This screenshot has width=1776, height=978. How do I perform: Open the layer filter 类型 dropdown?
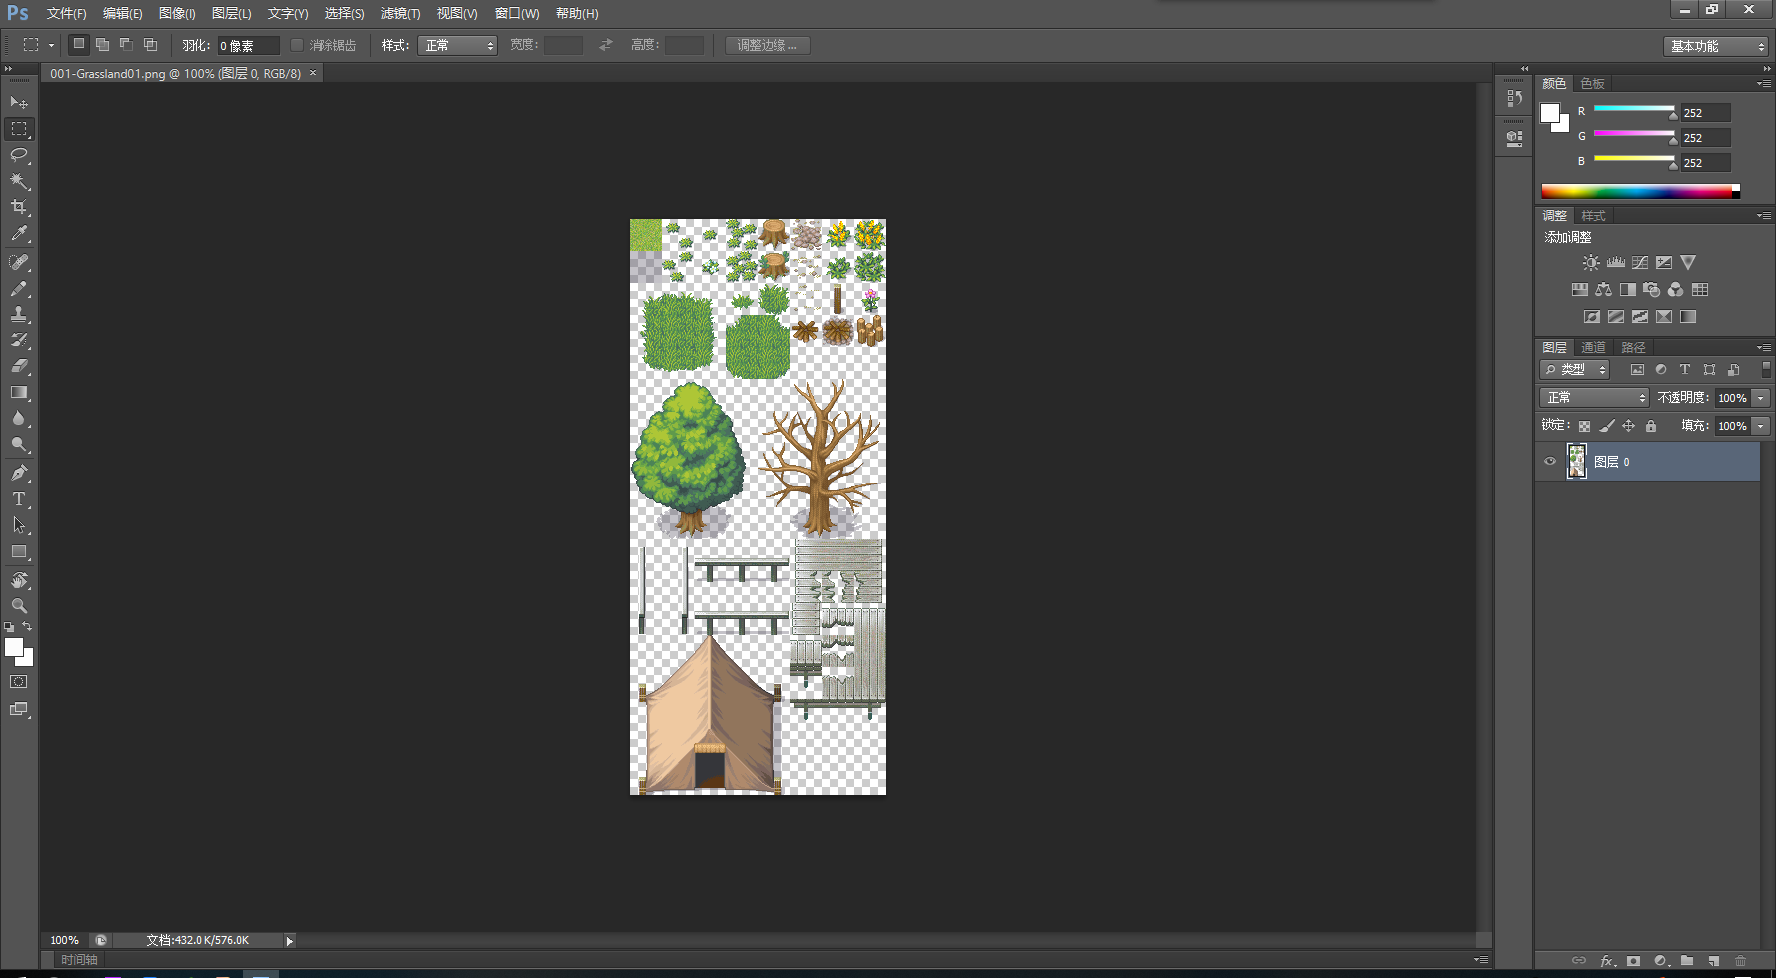point(1574,370)
